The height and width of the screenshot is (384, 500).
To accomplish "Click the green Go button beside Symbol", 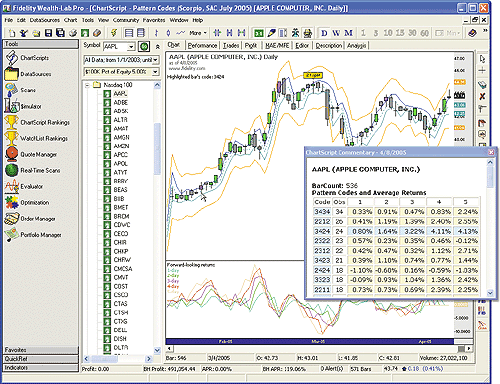I will coord(144,47).
